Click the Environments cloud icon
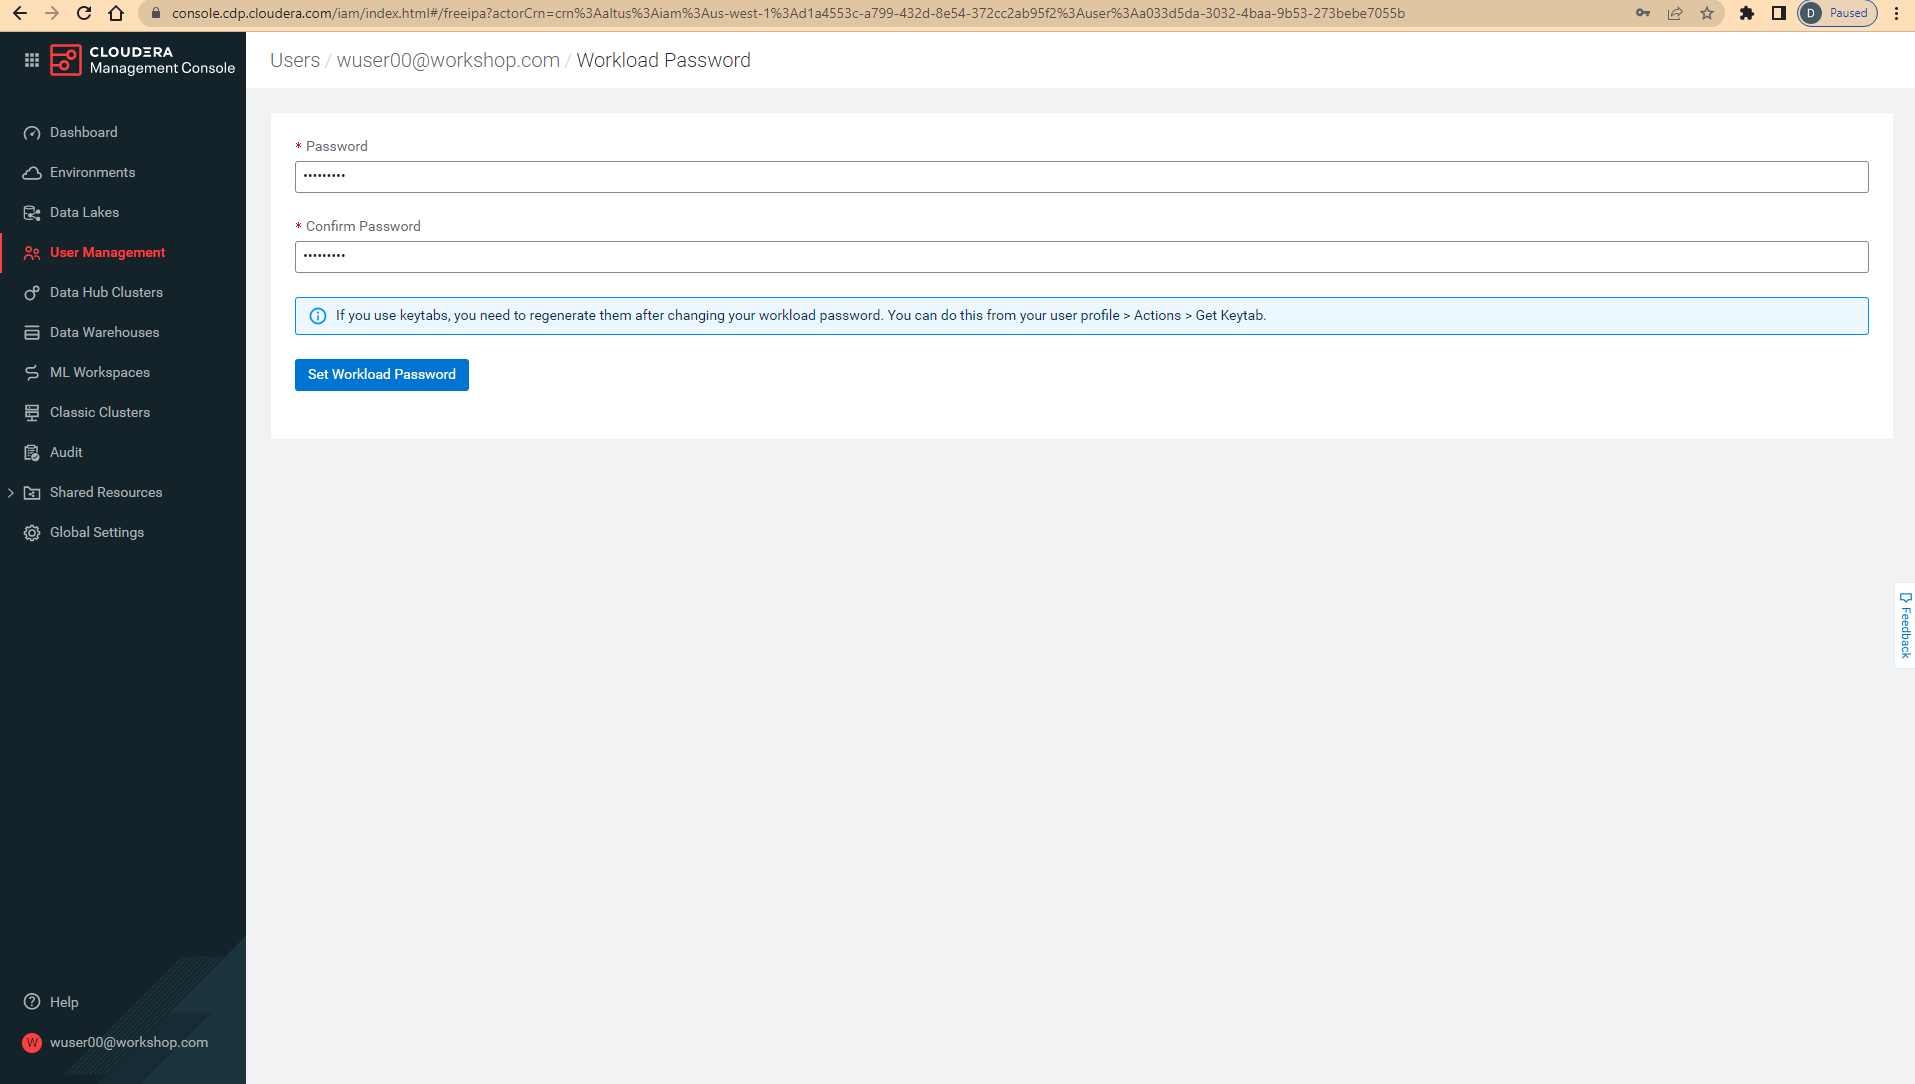1915x1084 pixels. [x=32, y=173]
